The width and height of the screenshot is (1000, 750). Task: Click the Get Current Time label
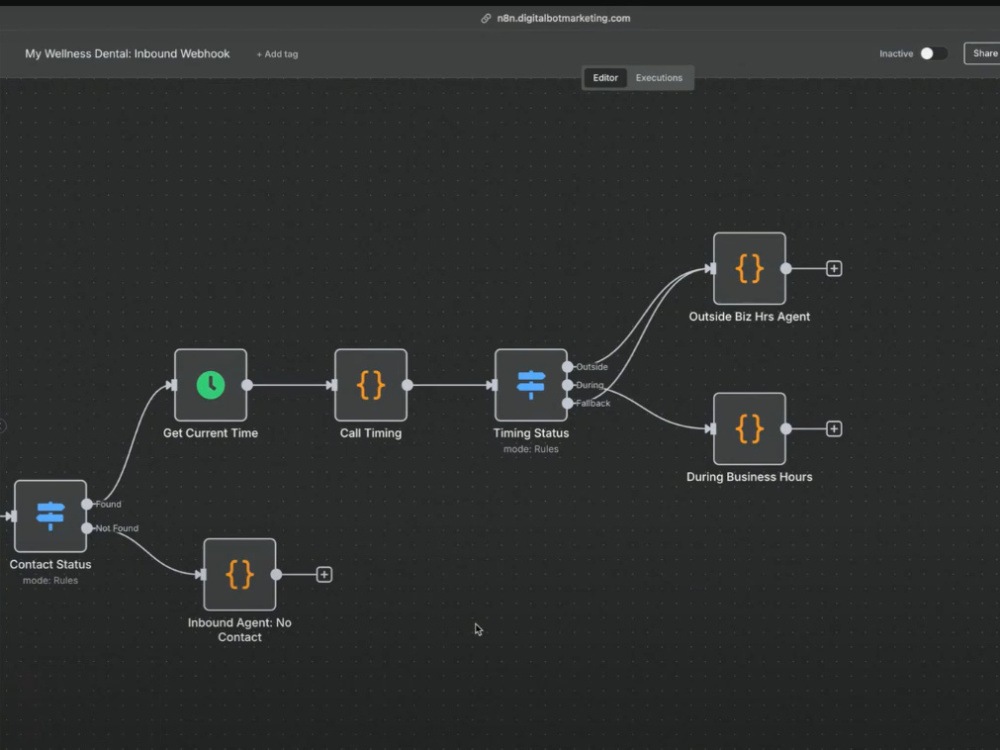(210, 433)
